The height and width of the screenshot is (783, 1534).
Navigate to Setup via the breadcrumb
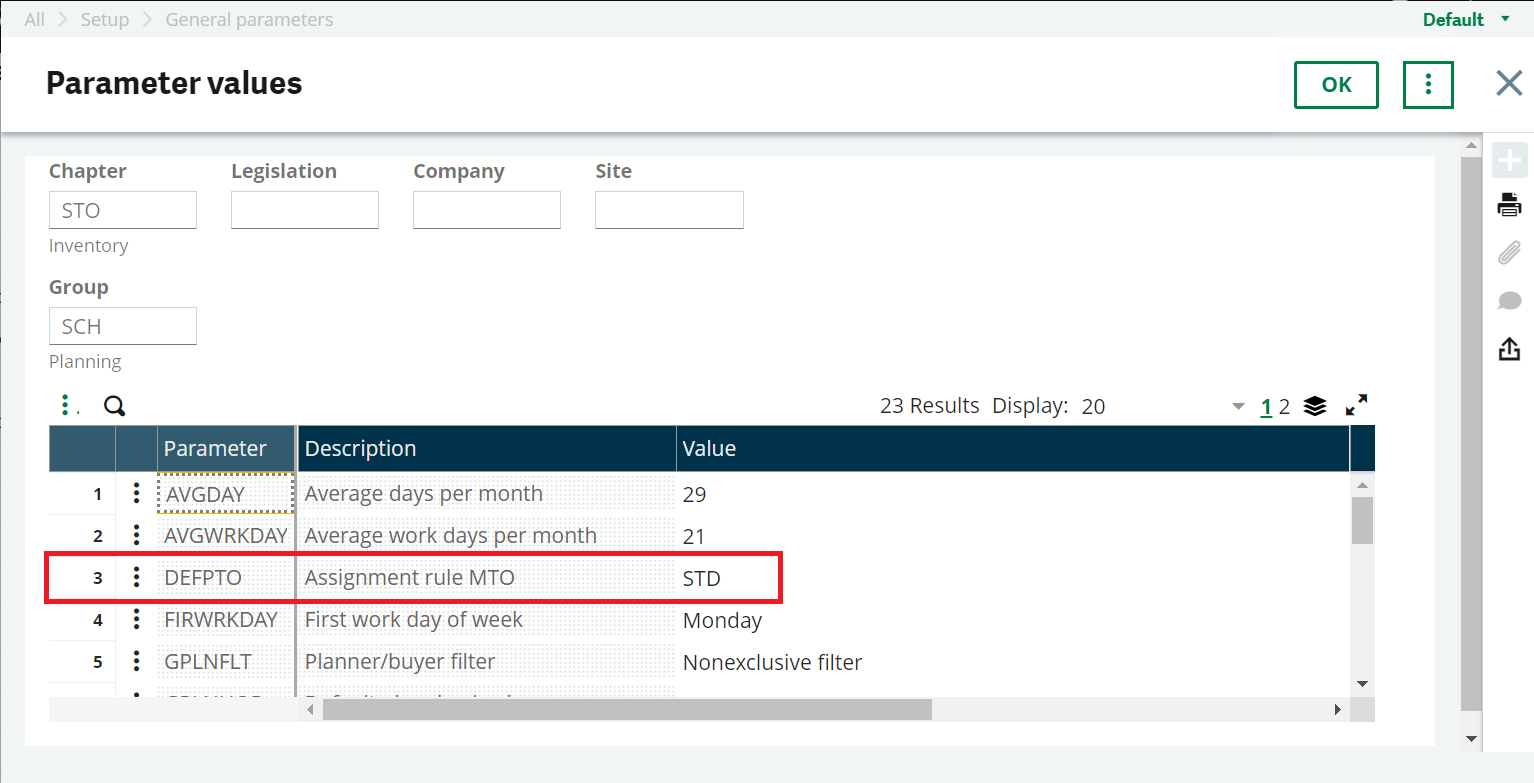click(x=104, y=18)
